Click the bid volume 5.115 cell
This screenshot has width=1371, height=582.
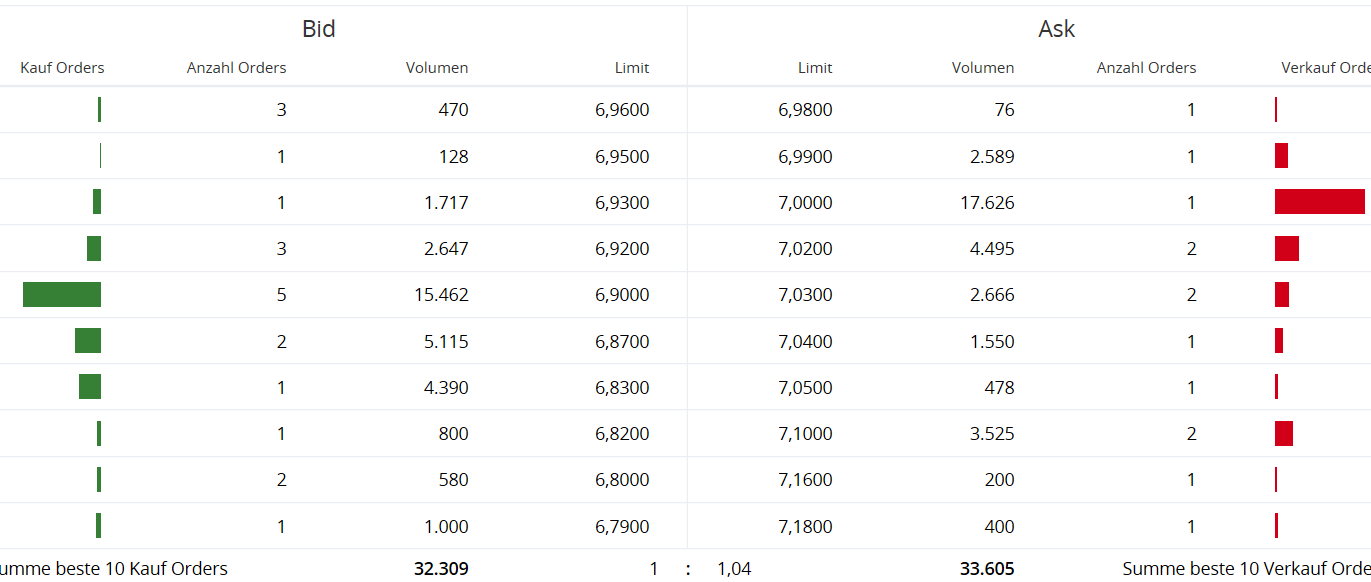click(x=446, y=342)
